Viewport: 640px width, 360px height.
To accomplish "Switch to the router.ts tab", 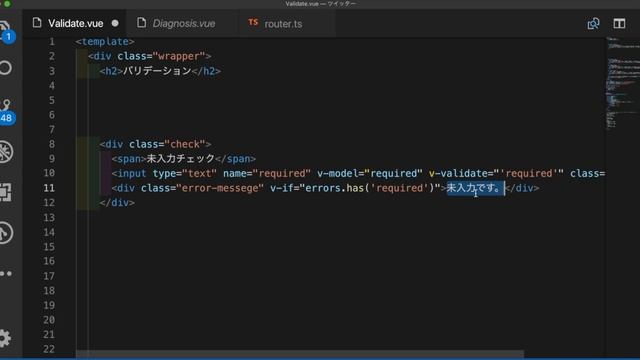I will coord(288,24).
